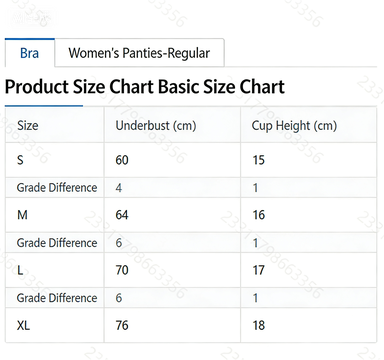Screen dimensions: 384x360
Task: Click cup height value 17
Action: (x=259, y=270)
